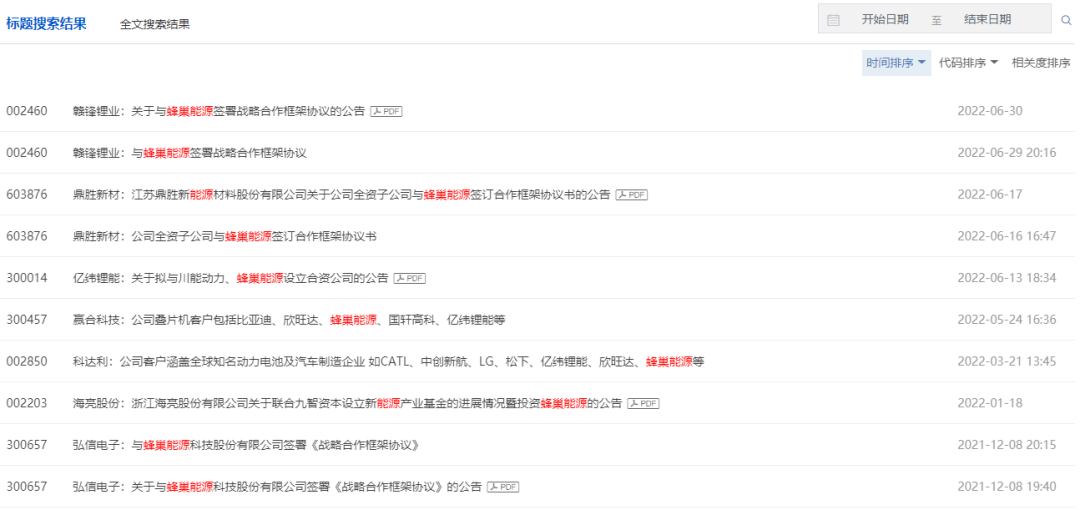The width and height of the screenshot is (1080, 510).
Task: Set the 开始日期 field
Action: point(885,20)
